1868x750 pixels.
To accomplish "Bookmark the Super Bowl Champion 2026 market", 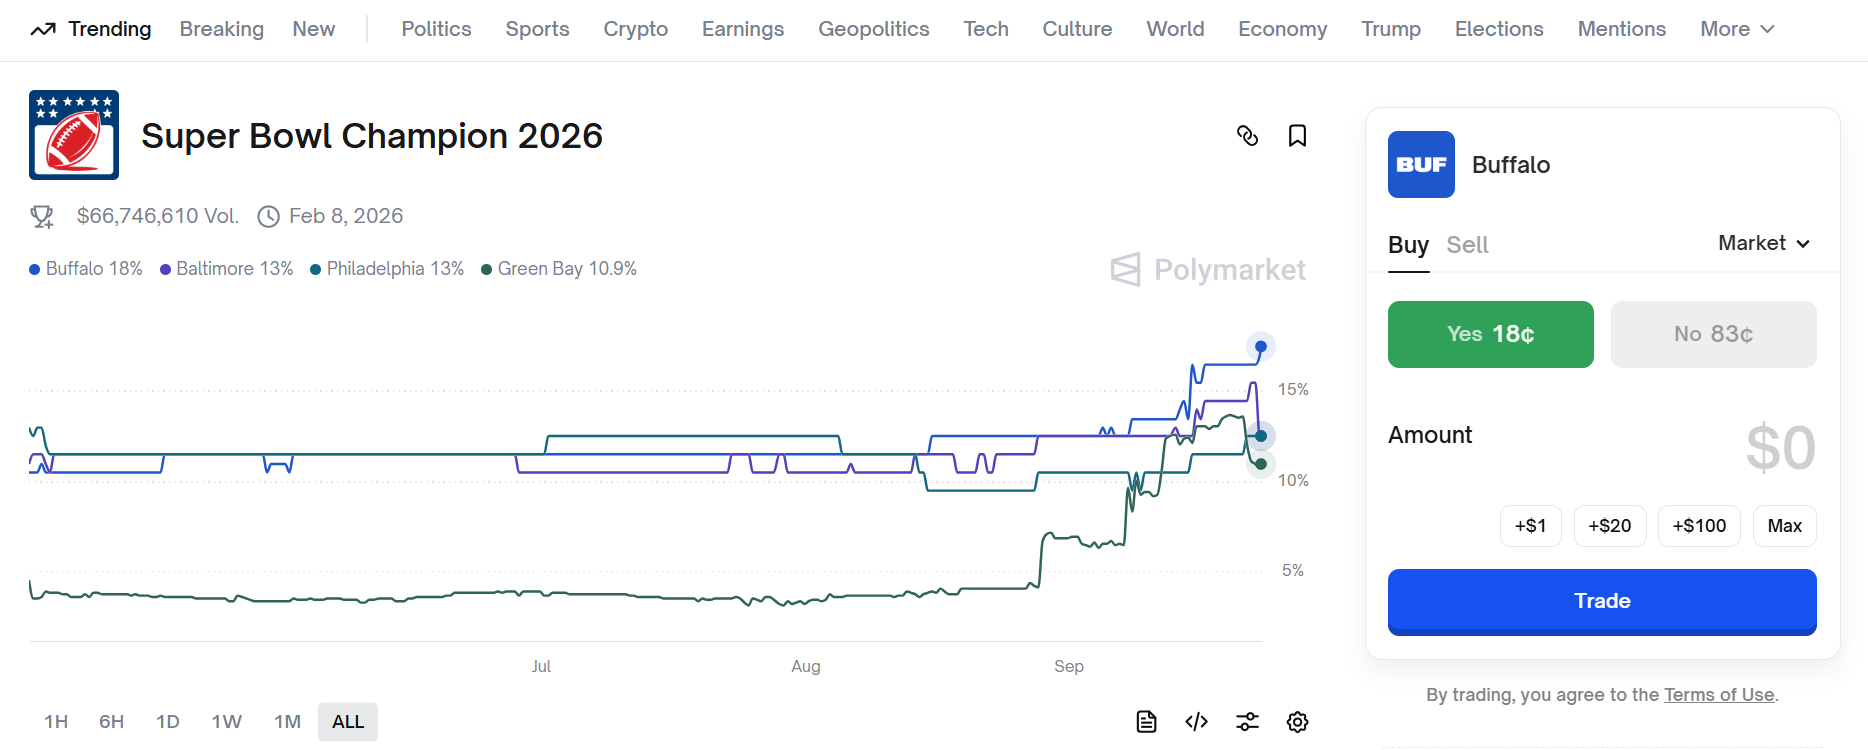I will [1297, 136].
